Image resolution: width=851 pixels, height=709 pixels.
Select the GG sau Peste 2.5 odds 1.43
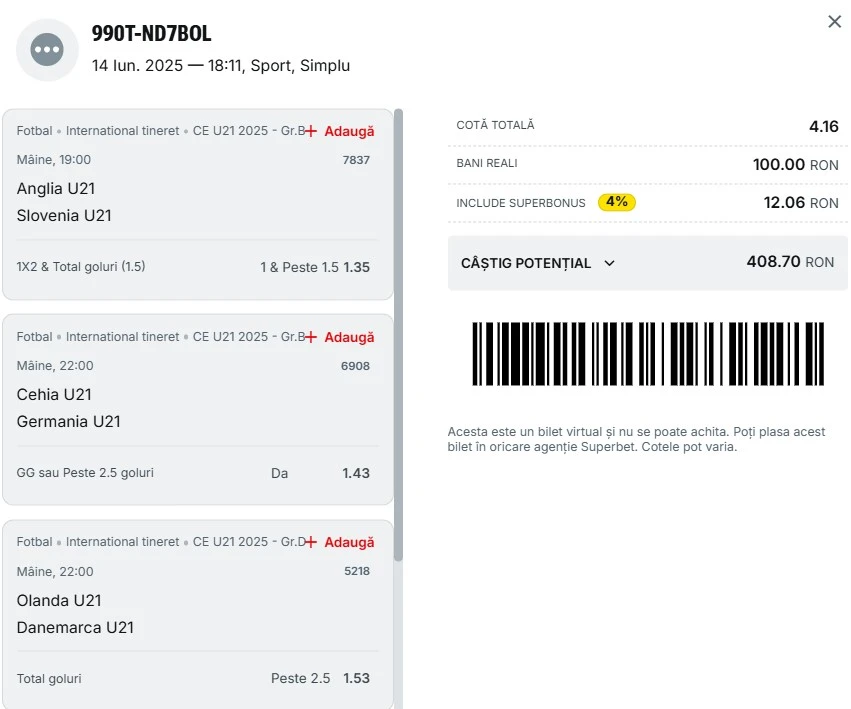click(355, 473)
